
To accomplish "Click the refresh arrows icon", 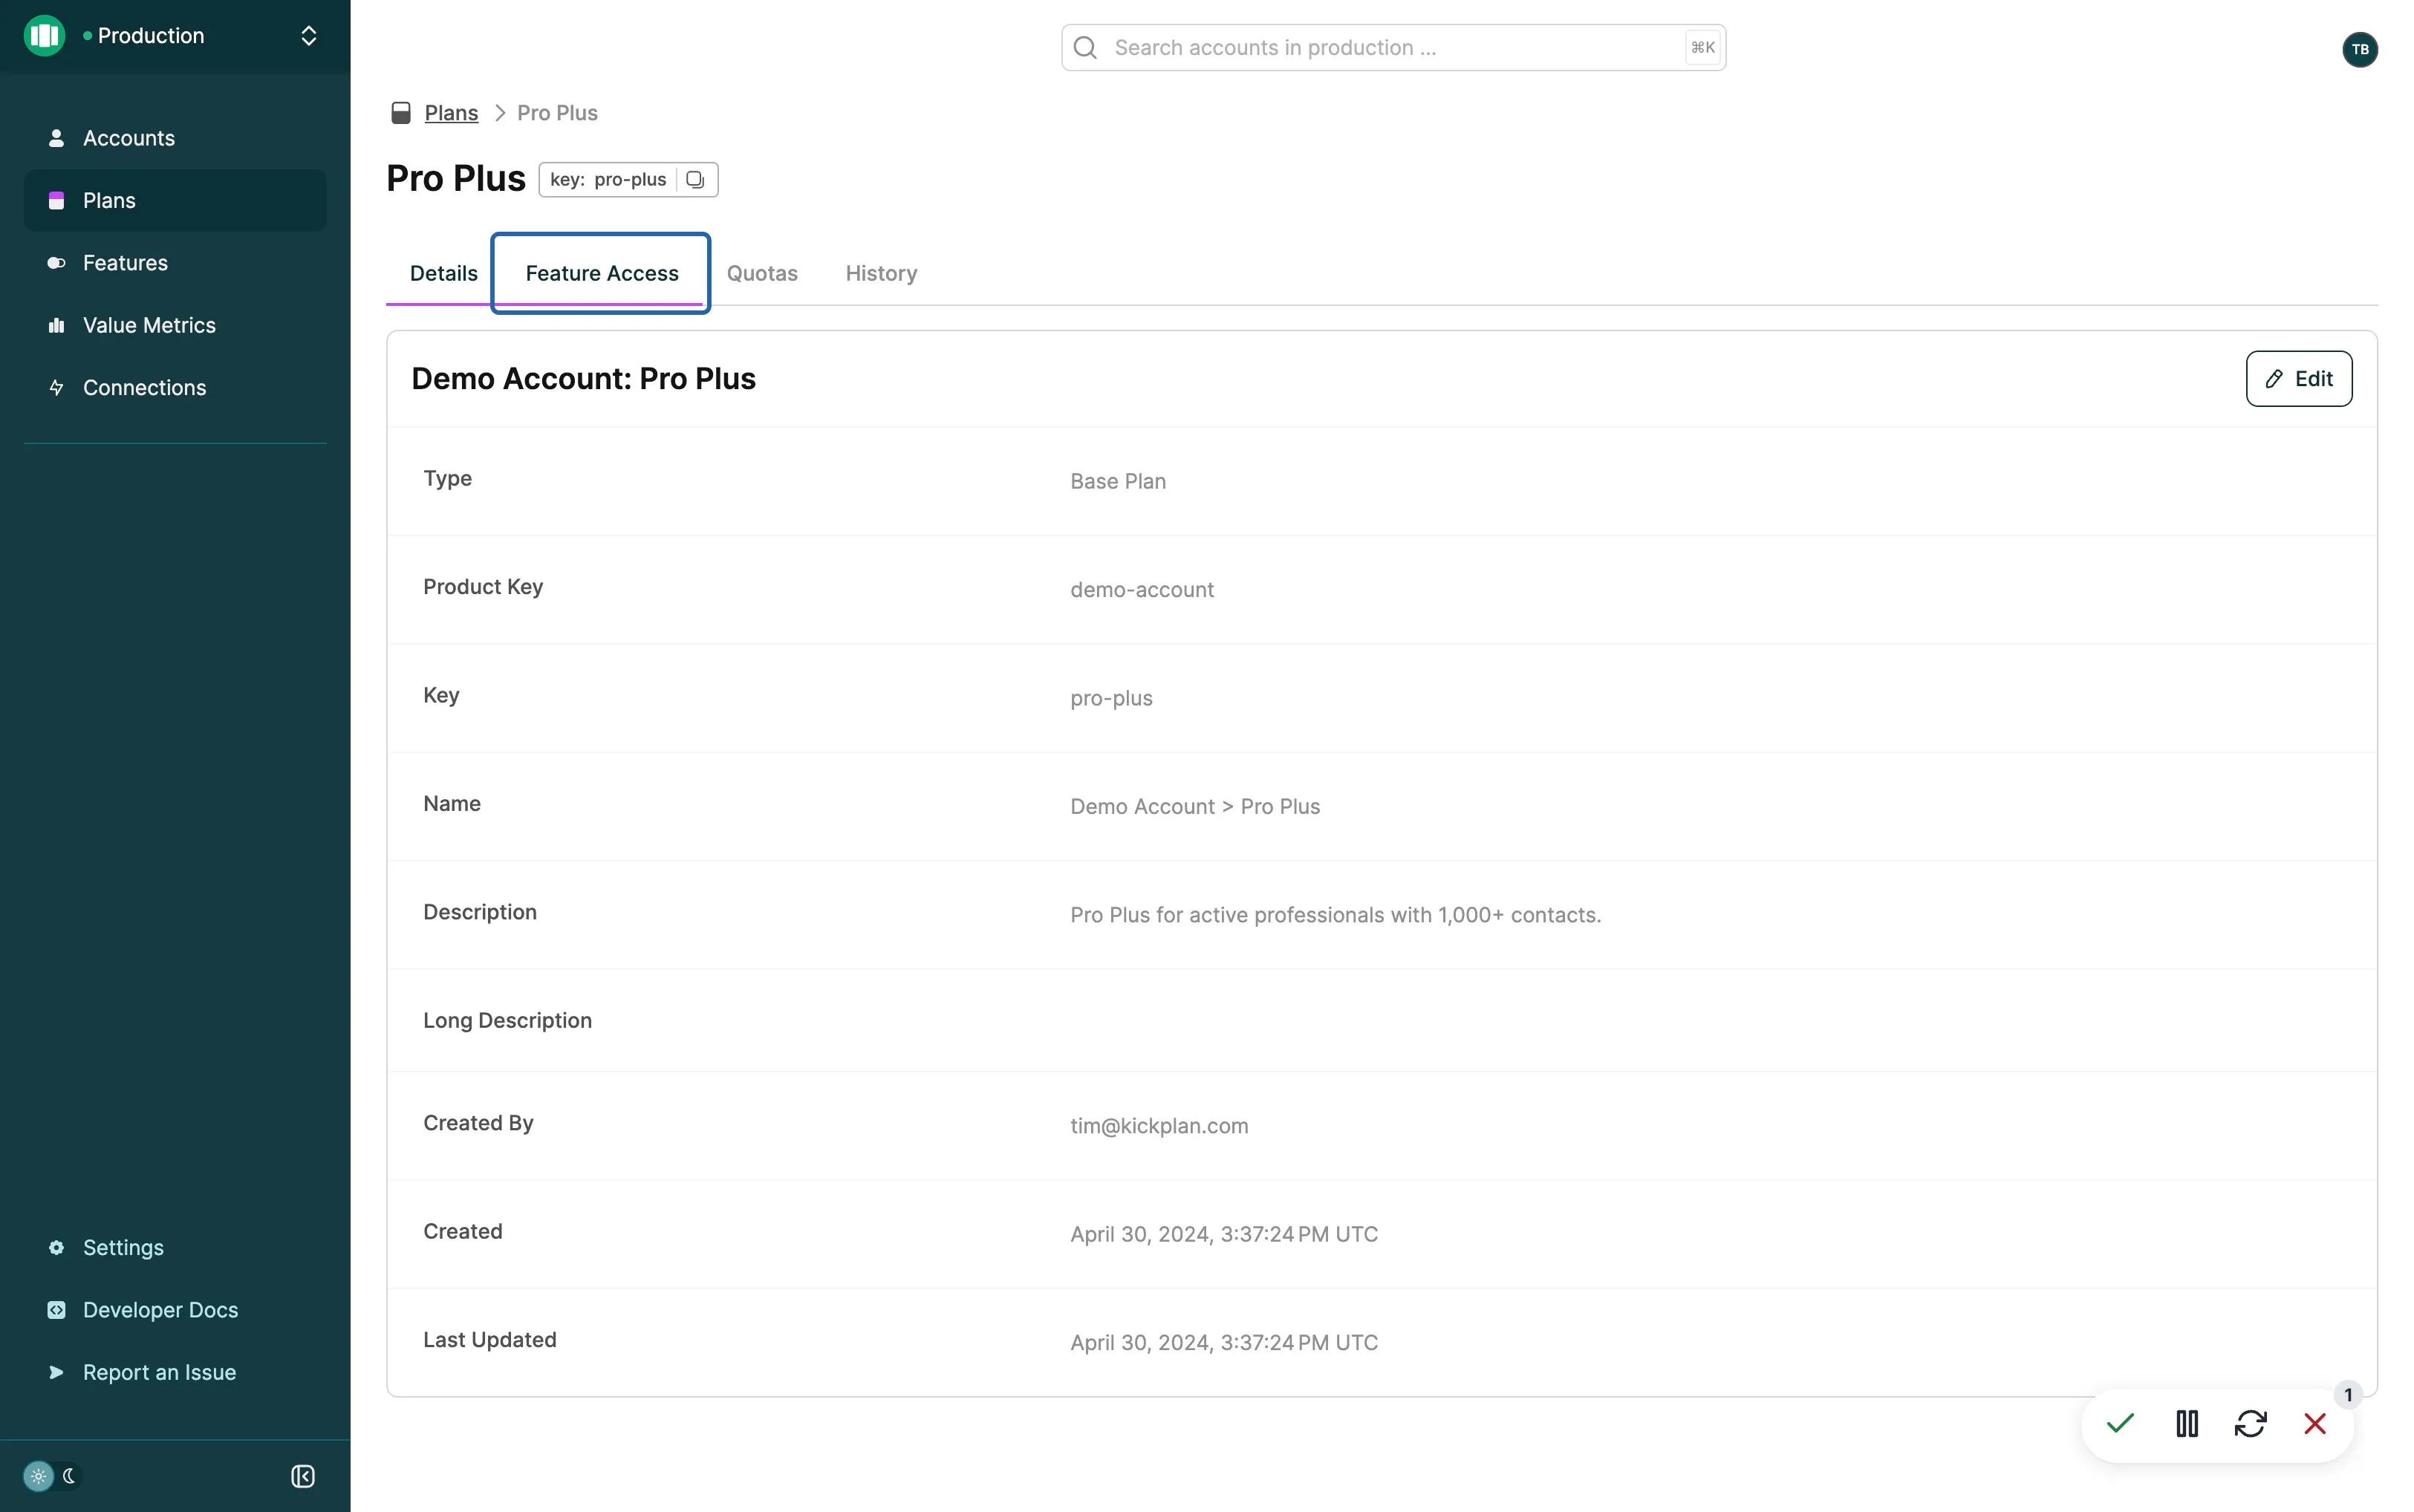I will [x=2250, y=1423].
